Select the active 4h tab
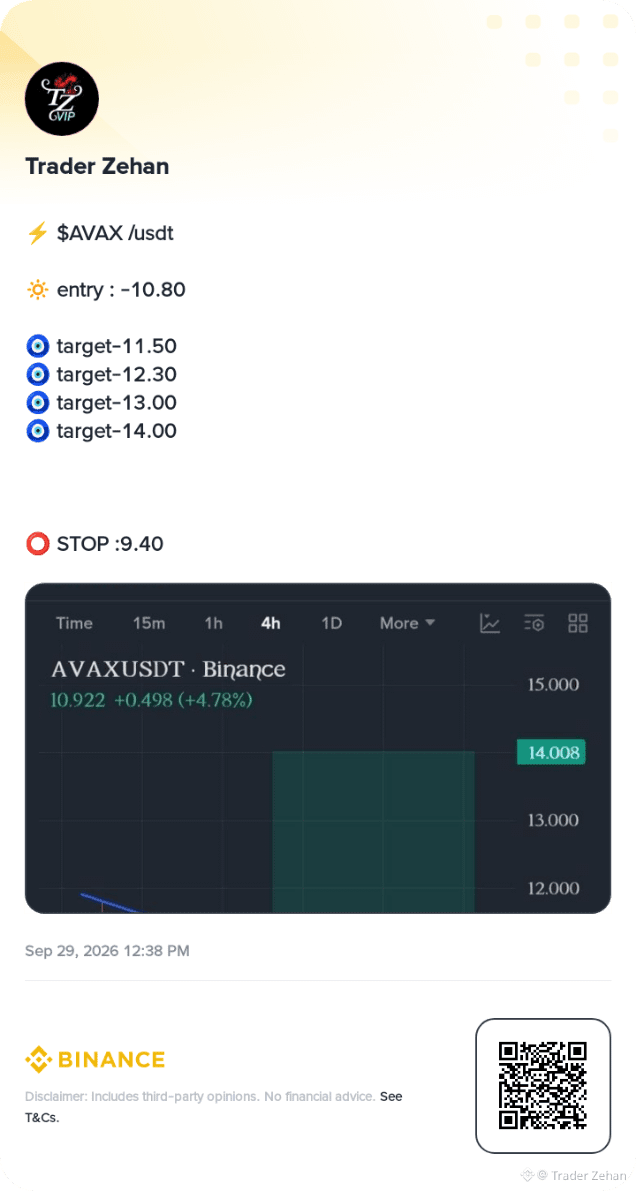The width and height of the screenshot is (636, 1191). pyautogui.click(x=271, y=624)
